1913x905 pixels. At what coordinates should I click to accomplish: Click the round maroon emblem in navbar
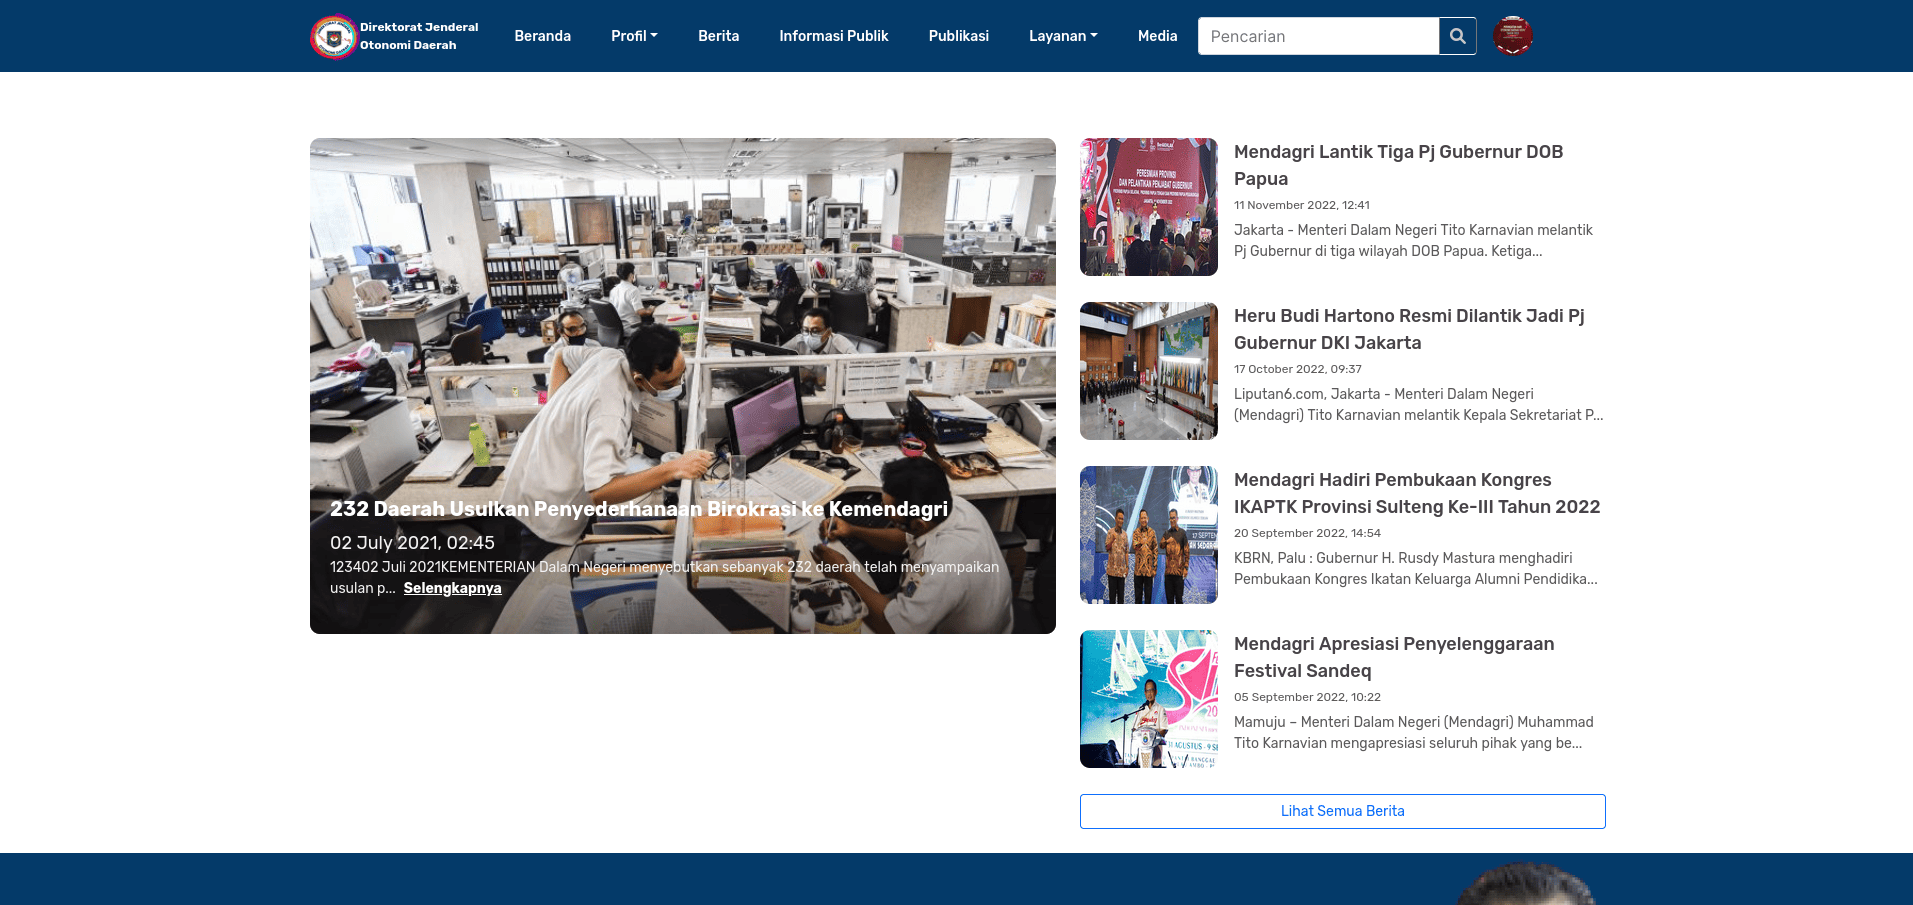tap(1513, 36)
